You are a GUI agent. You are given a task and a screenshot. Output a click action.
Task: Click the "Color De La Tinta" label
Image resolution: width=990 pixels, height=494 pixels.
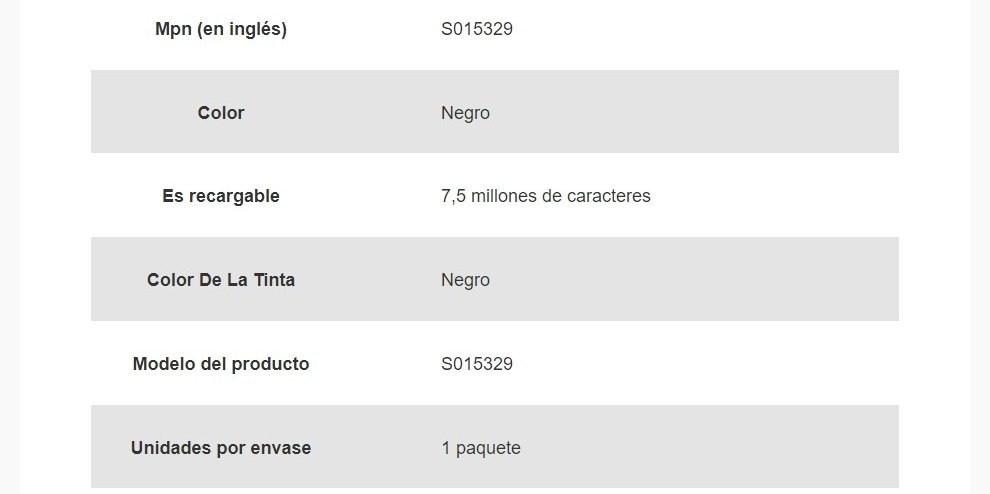coord(221,280)
